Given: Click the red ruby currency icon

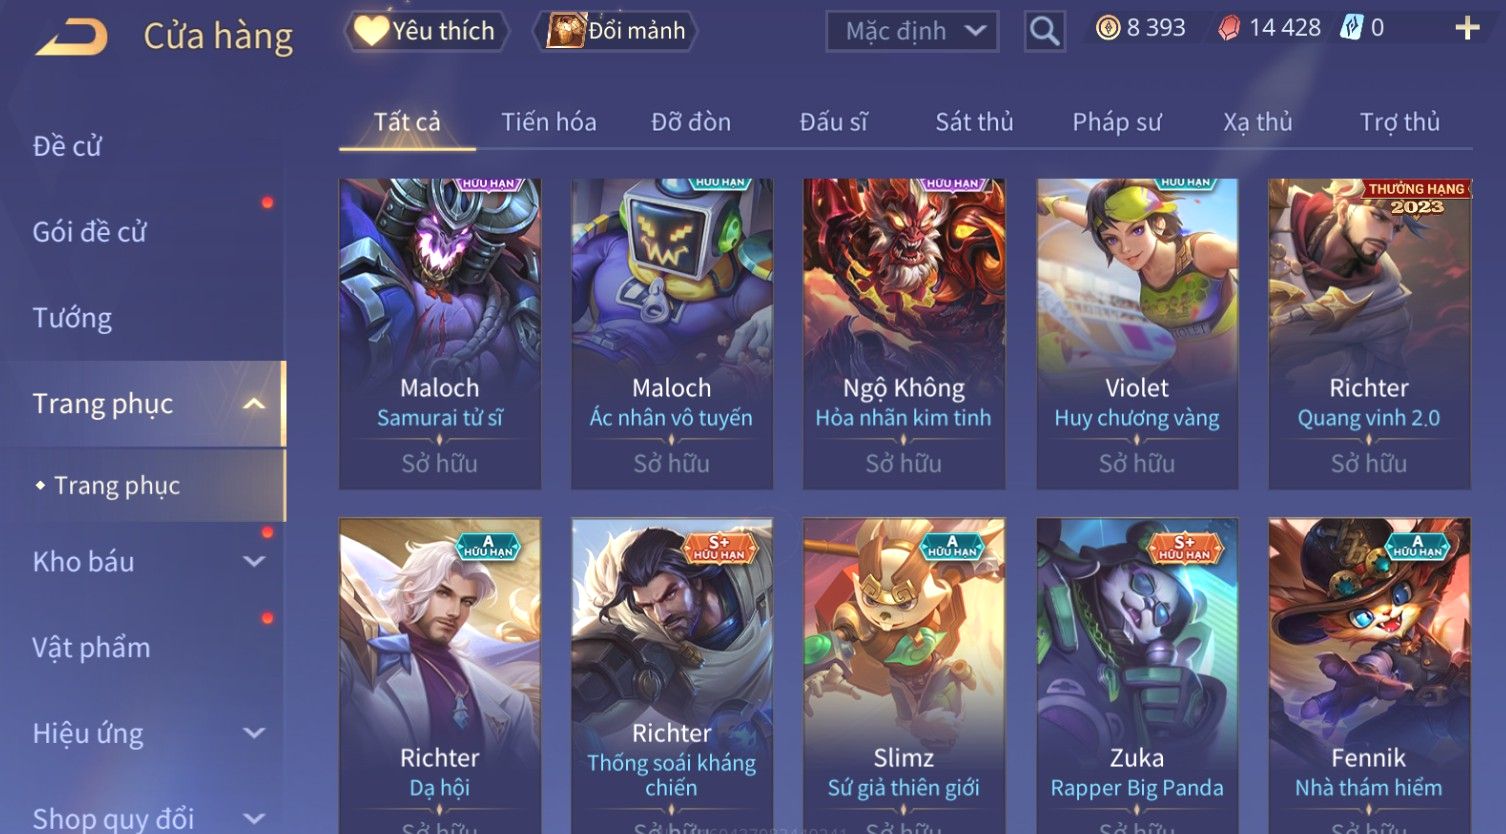Looking at the screenshot, I should point(1229,28).
